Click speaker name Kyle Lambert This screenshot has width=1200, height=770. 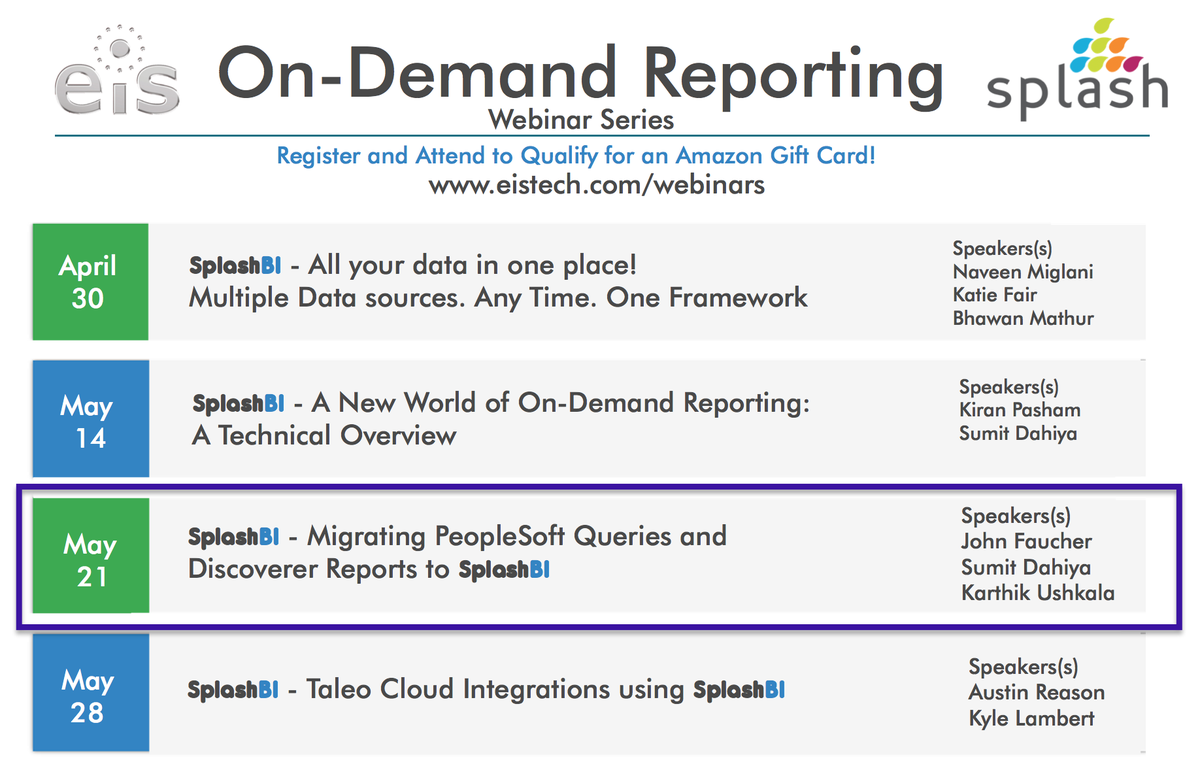tap(1031, 718)
